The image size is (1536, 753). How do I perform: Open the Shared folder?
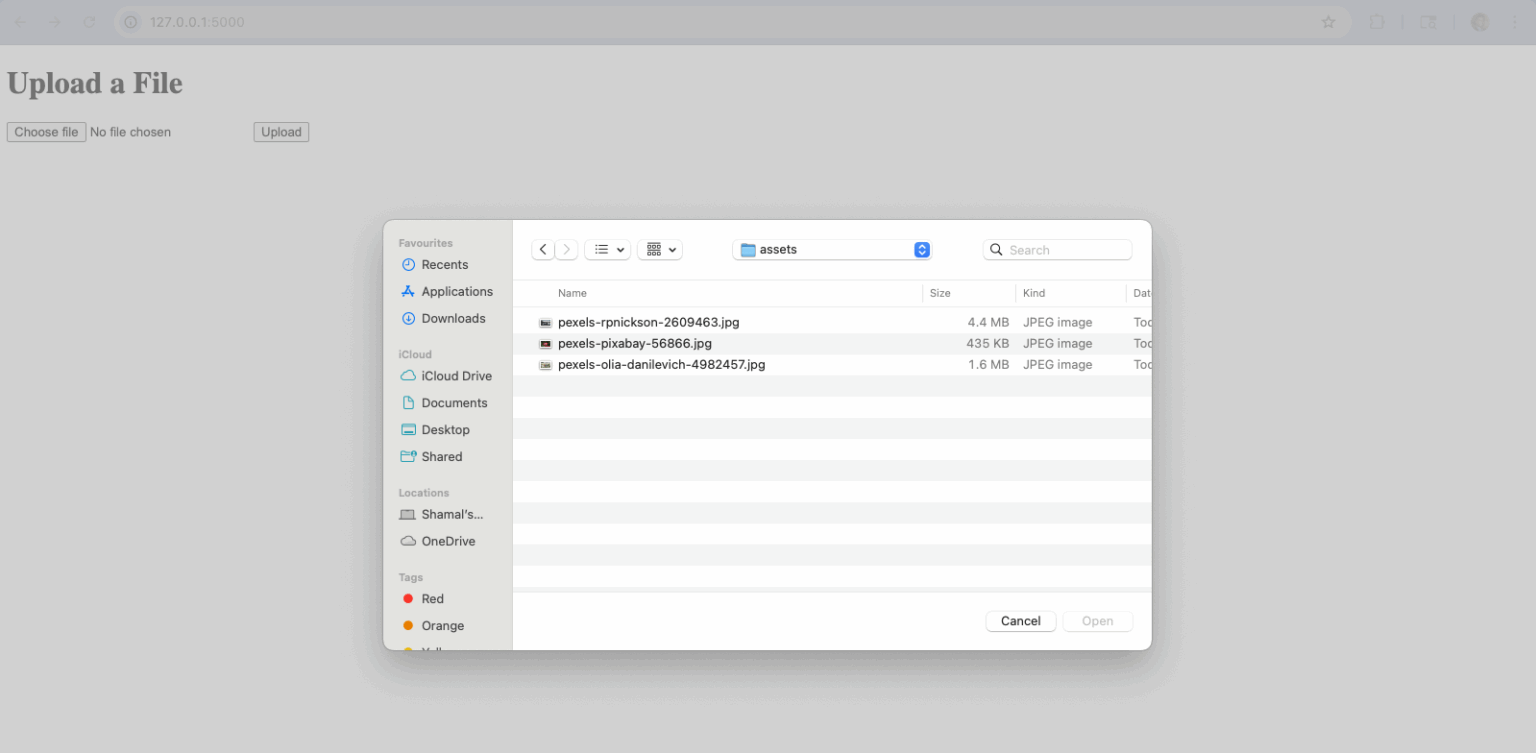[x=441, y=456]
